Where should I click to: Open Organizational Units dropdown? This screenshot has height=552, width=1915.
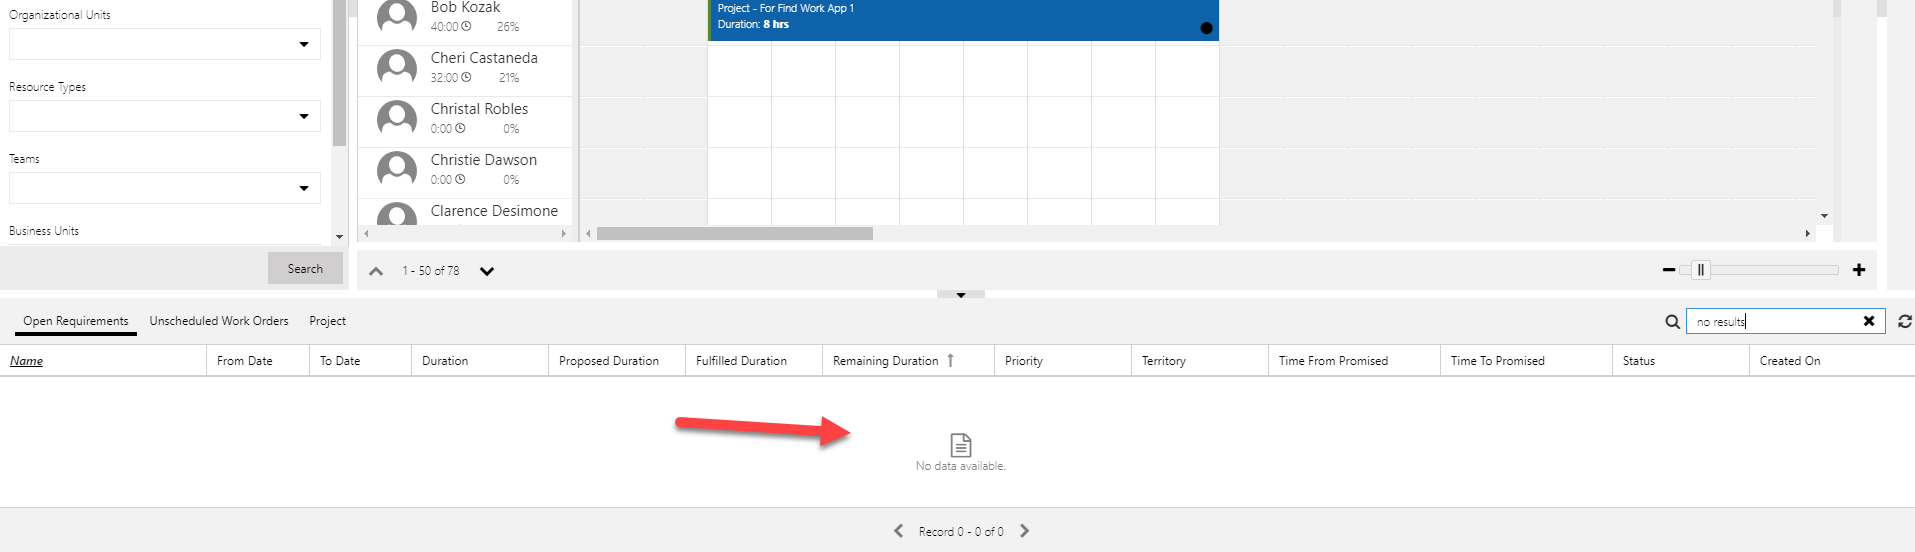pyautogui.click(x=304, y=44)
